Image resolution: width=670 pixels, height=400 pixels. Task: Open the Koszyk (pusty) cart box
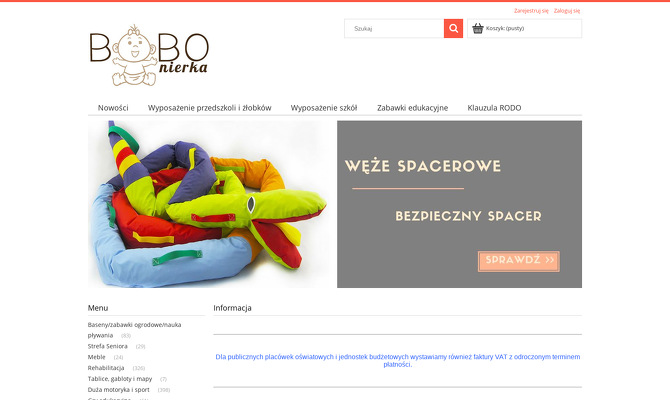[524, 29]
